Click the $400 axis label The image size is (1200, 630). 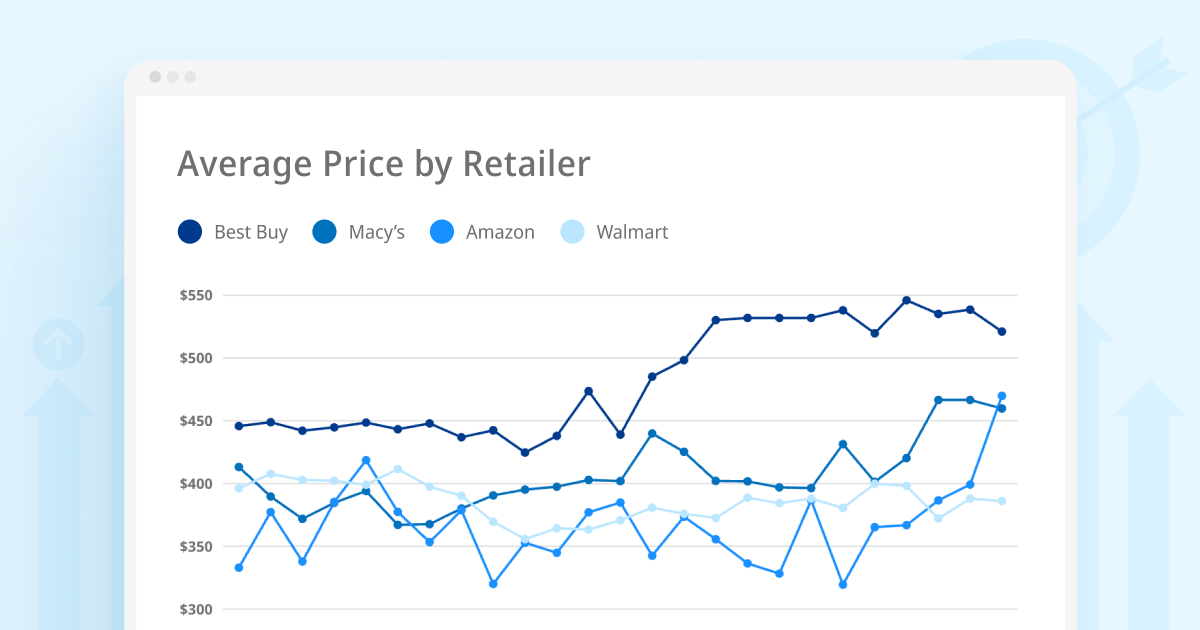pos(195,484)
